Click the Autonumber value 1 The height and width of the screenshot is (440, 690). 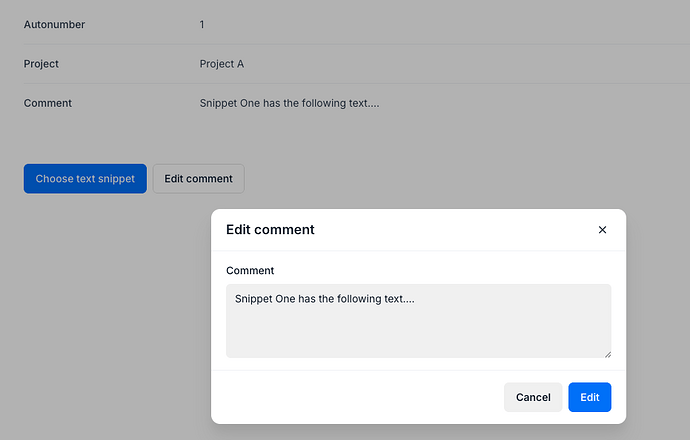pyautogui.click(x=202, y=24)
